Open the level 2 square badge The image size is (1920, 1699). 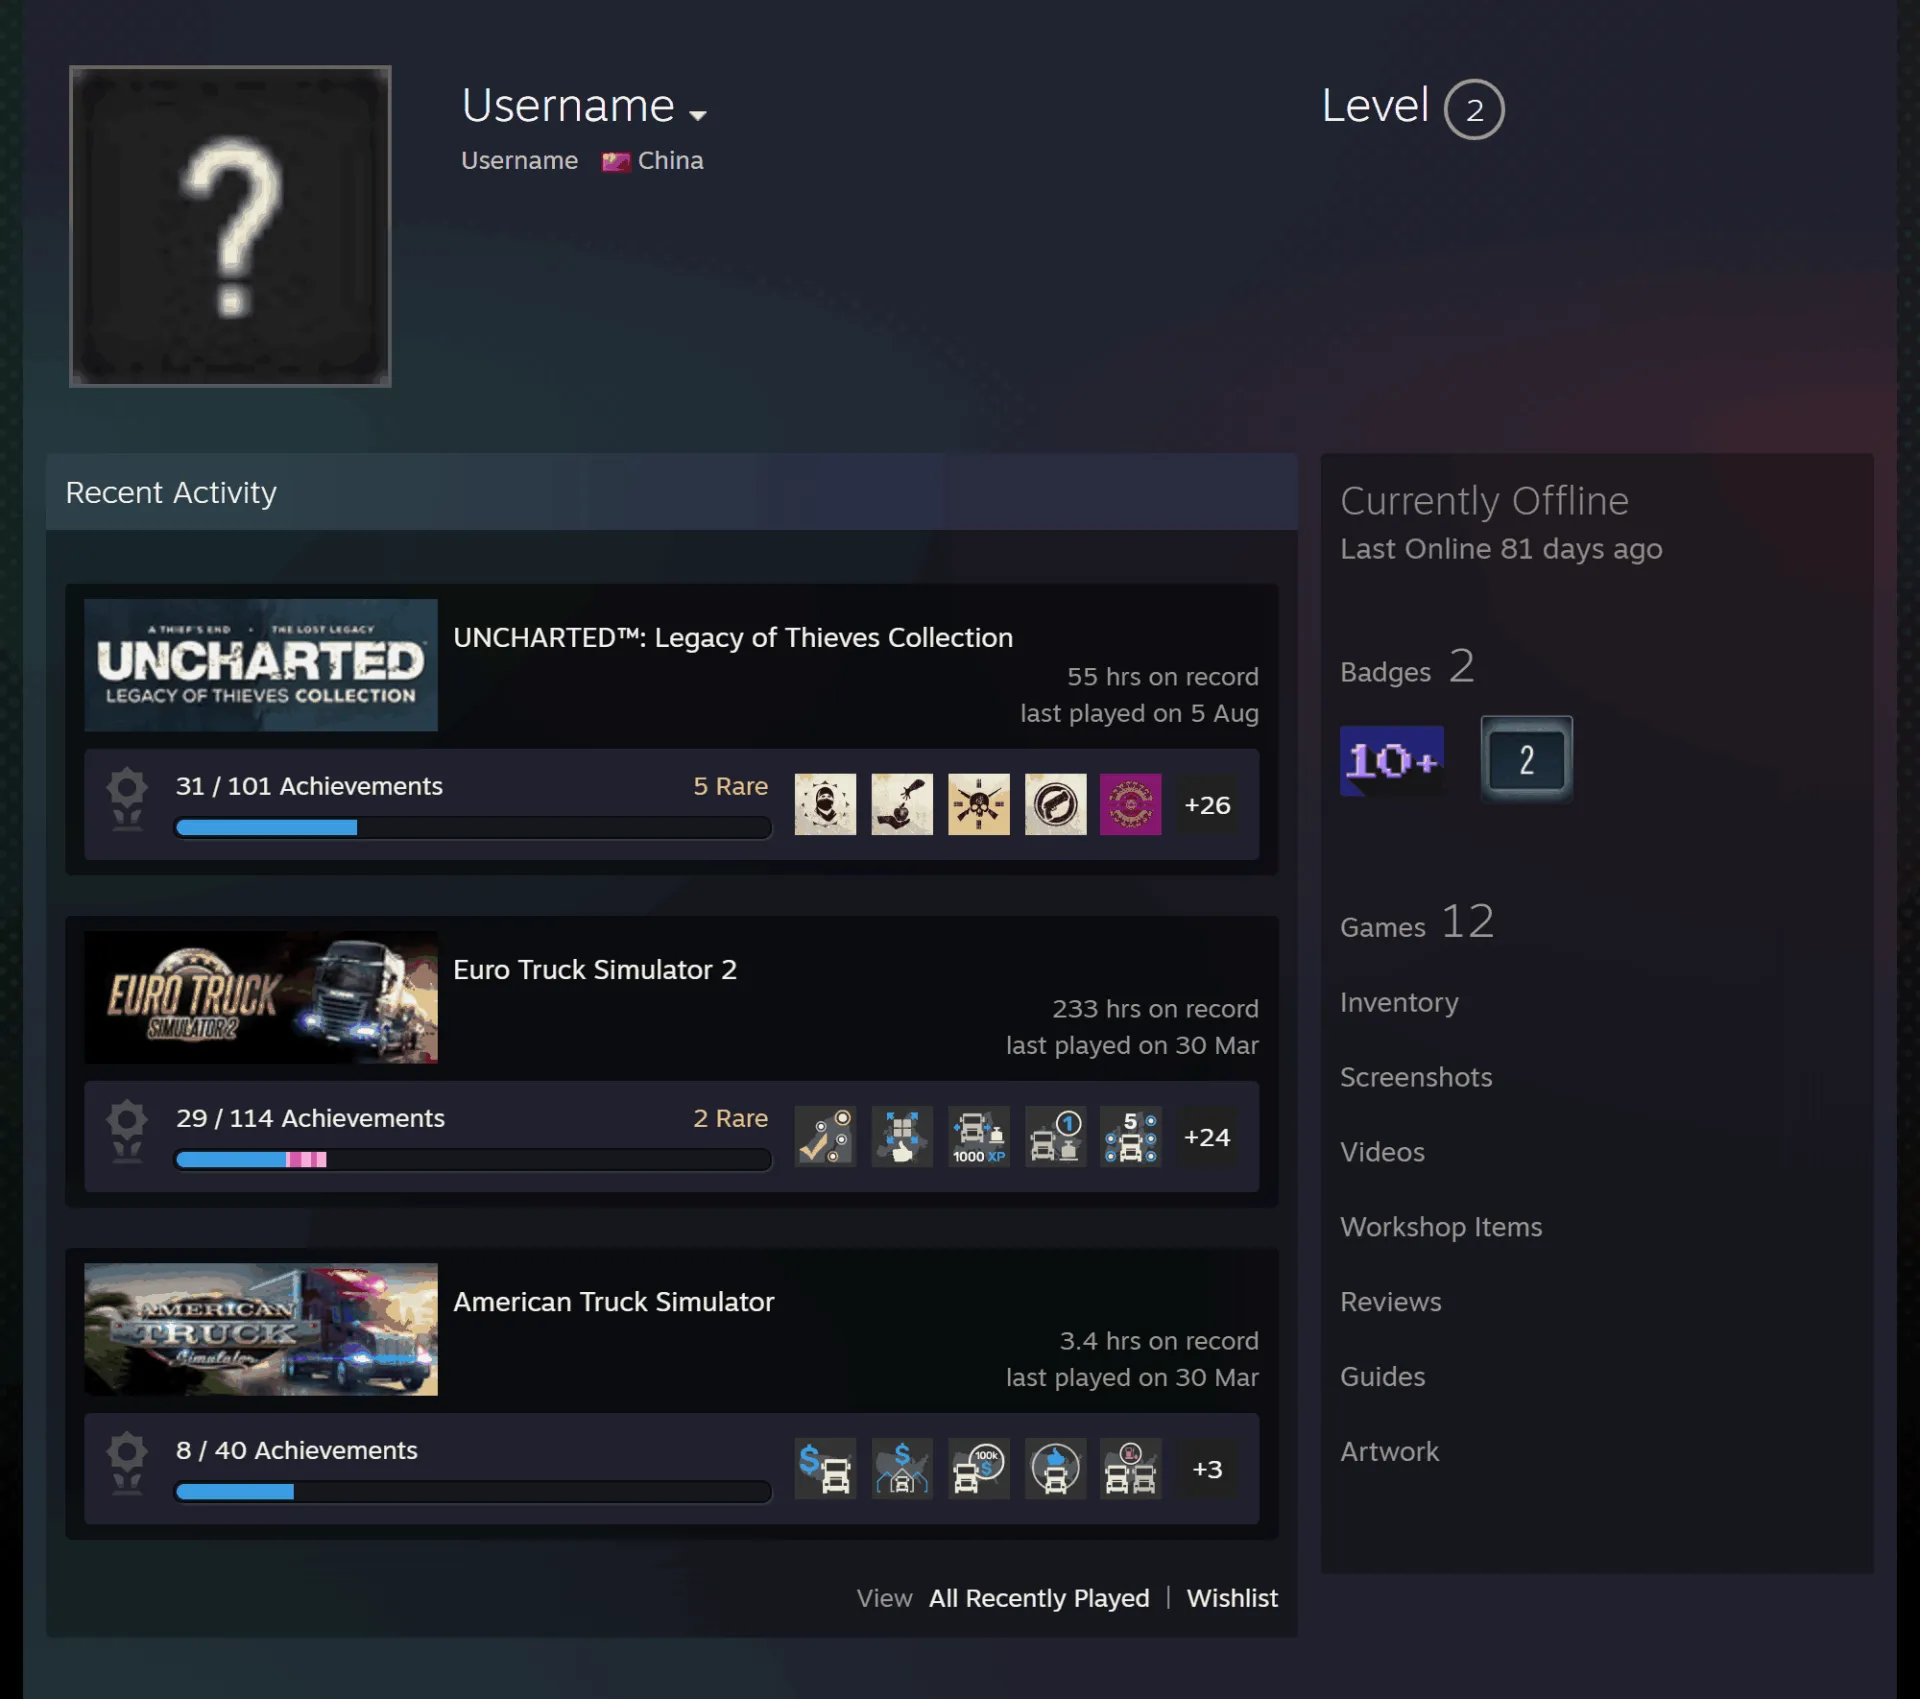pos(1526,759)
